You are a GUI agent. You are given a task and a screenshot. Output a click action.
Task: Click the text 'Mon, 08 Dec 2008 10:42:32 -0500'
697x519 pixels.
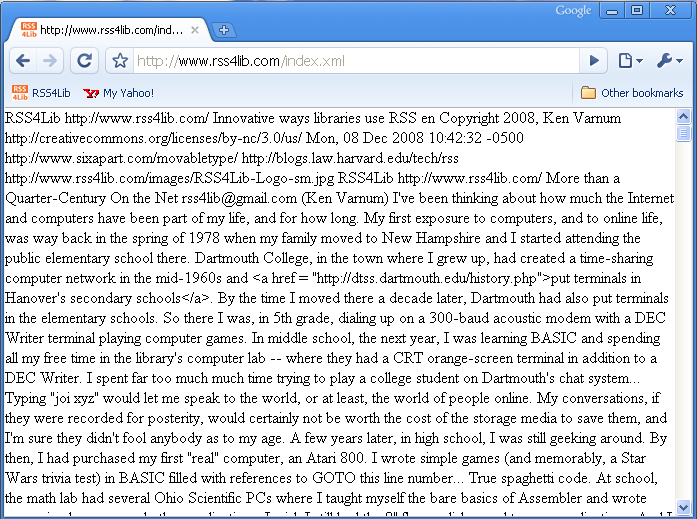(x=415, y=138)
